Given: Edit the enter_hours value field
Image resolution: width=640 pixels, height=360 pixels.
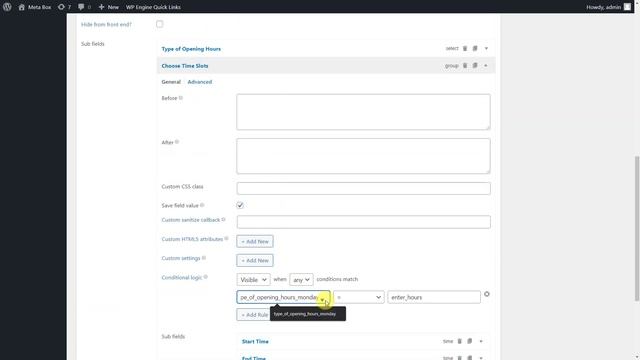Looking at the screenshot, I should [x=434, y=297].
